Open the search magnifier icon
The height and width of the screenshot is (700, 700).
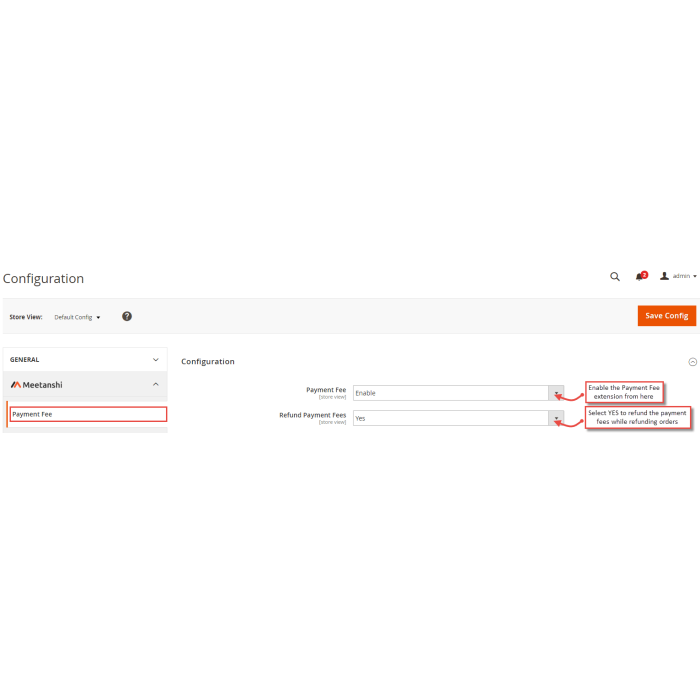click(615, 277)
